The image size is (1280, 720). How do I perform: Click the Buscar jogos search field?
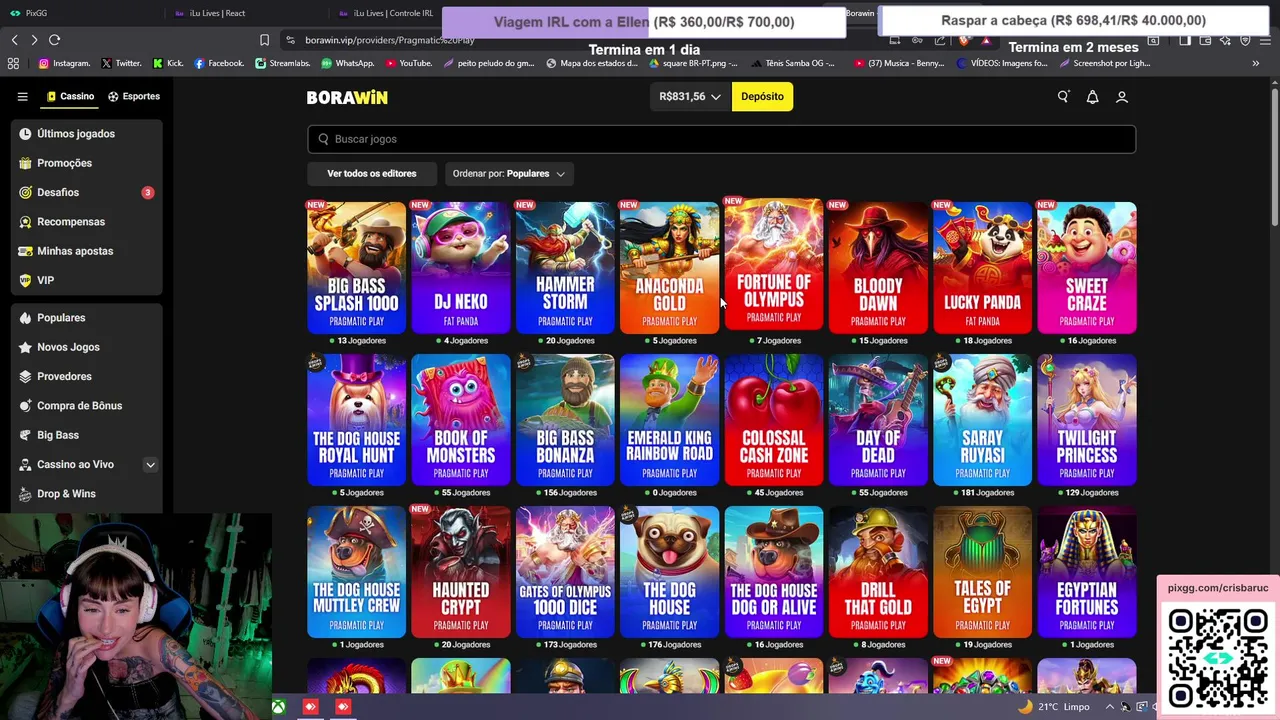pyautogui.click(x=721, y=139)
